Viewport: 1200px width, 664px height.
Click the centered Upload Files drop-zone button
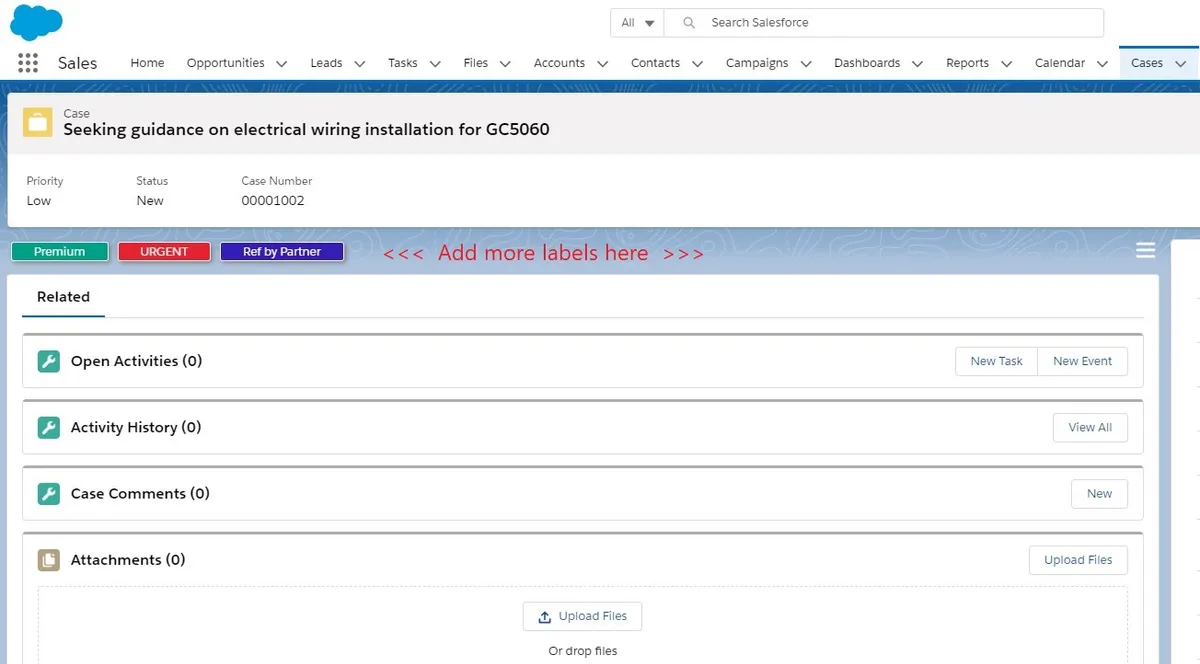582,616
